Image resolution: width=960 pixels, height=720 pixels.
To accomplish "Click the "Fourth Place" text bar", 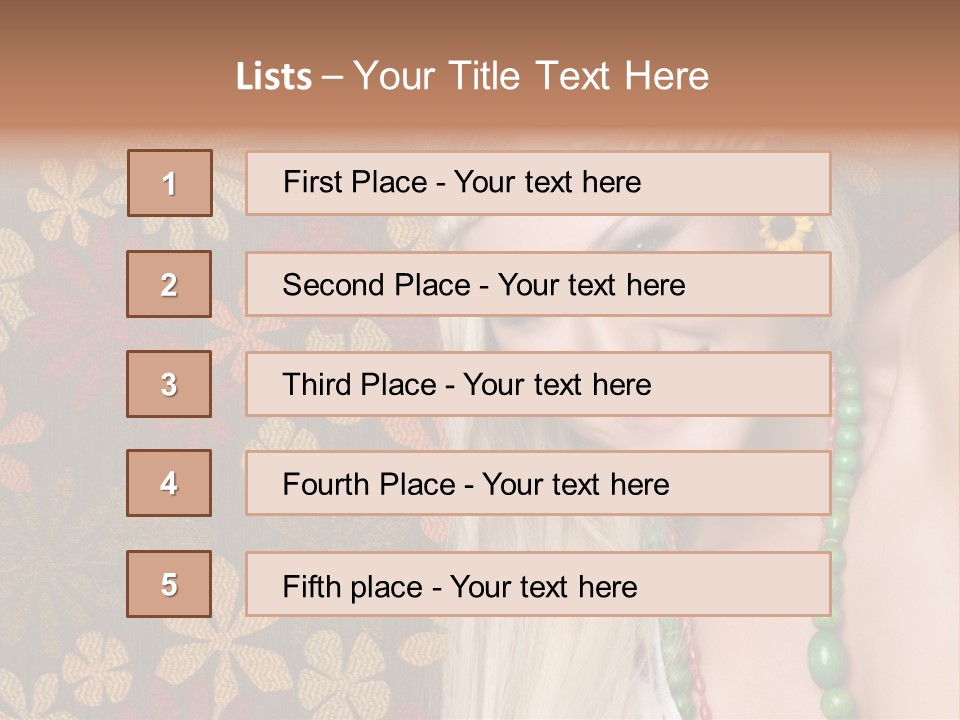I will [x=538, y=484].
